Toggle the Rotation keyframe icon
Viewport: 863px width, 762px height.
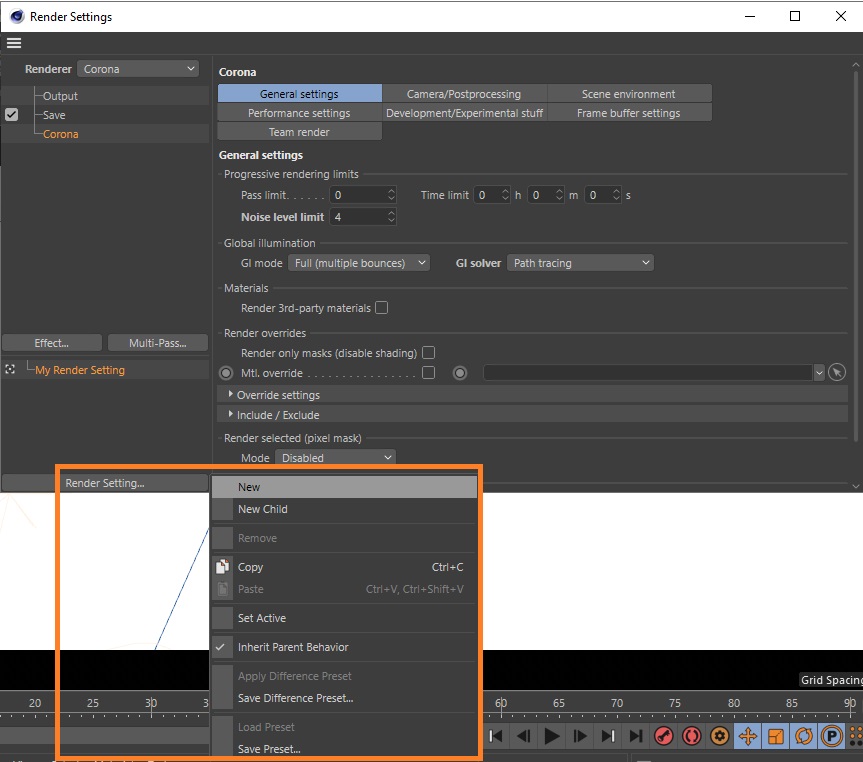(x=803, y=737)
